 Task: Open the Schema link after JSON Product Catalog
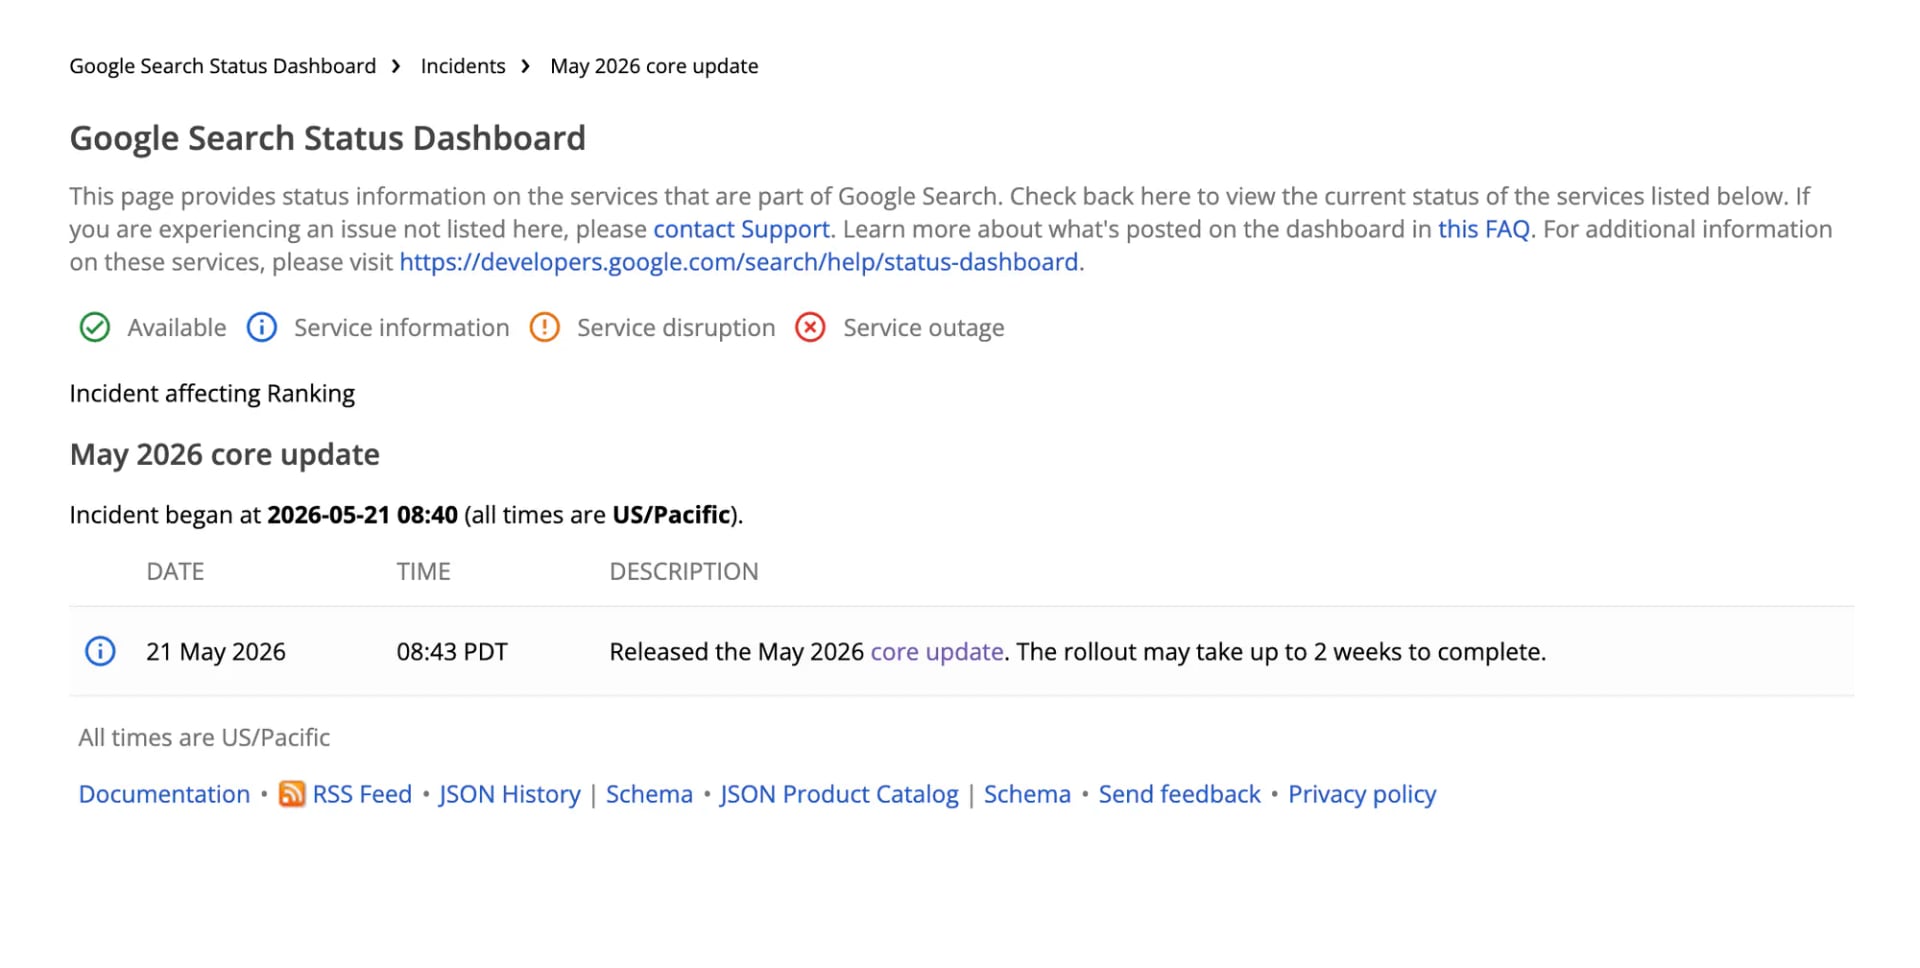1027,794
